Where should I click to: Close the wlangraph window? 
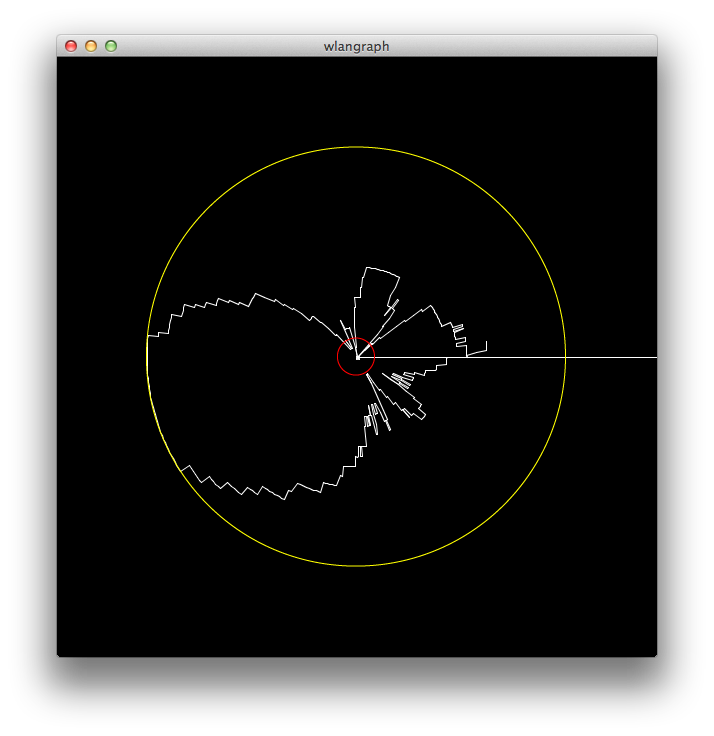pyautogui.click(x=71, y=46)
